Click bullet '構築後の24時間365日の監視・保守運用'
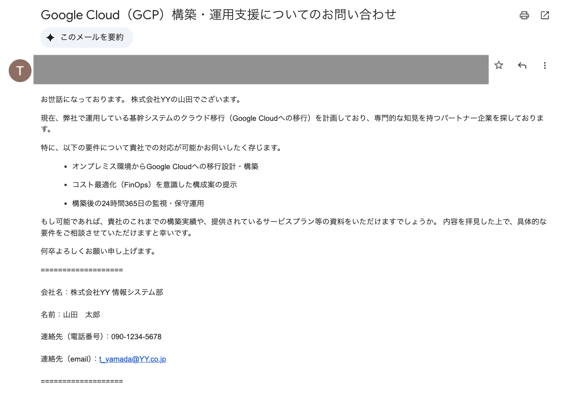Screen dimensions: 568x399 [138, 203]
